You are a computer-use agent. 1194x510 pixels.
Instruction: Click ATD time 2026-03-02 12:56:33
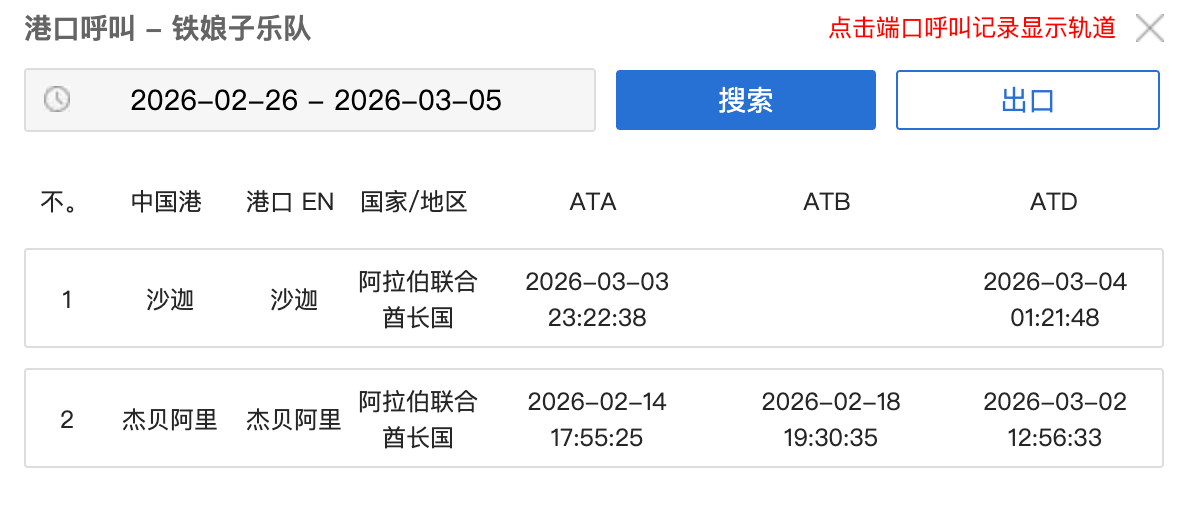tap(1054, 420)
